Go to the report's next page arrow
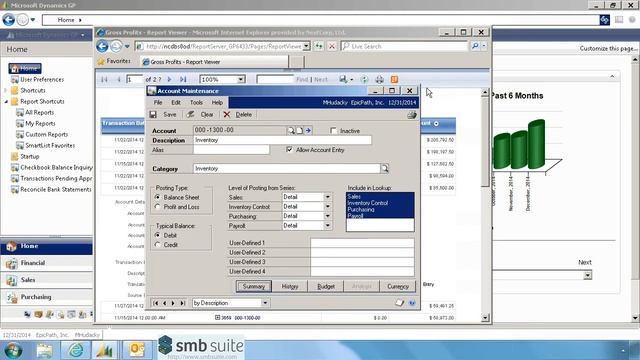The height and width of the screenshot is (360, 640). coord(169,79)
